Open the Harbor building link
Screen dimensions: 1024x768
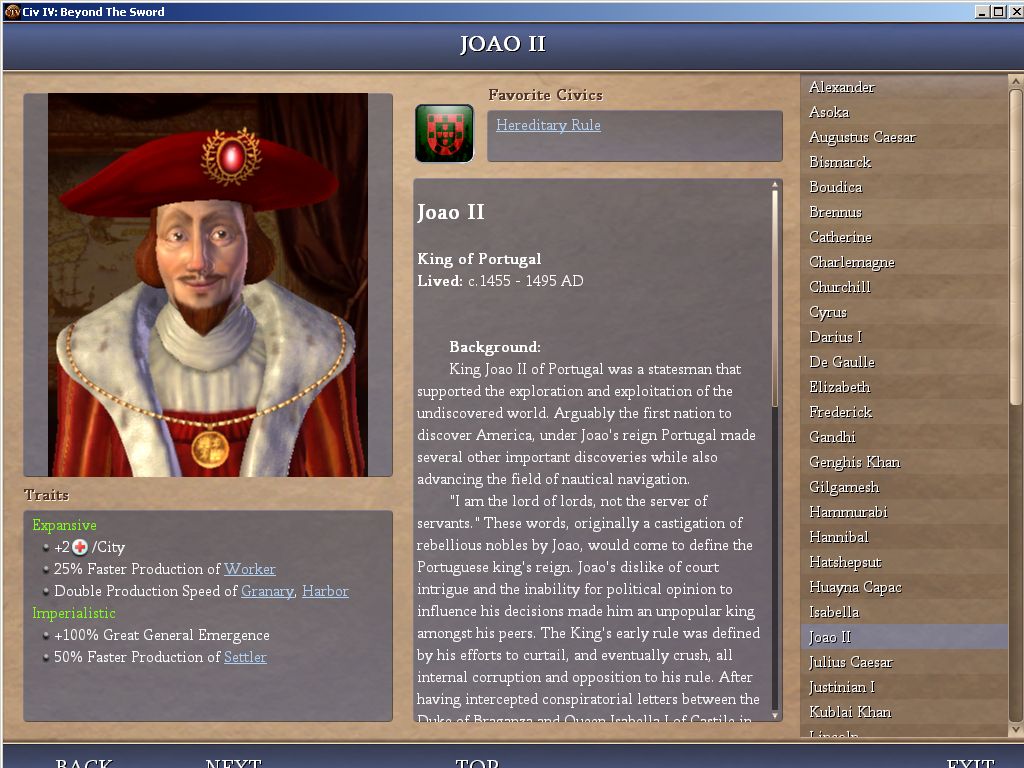pos(325,591)
